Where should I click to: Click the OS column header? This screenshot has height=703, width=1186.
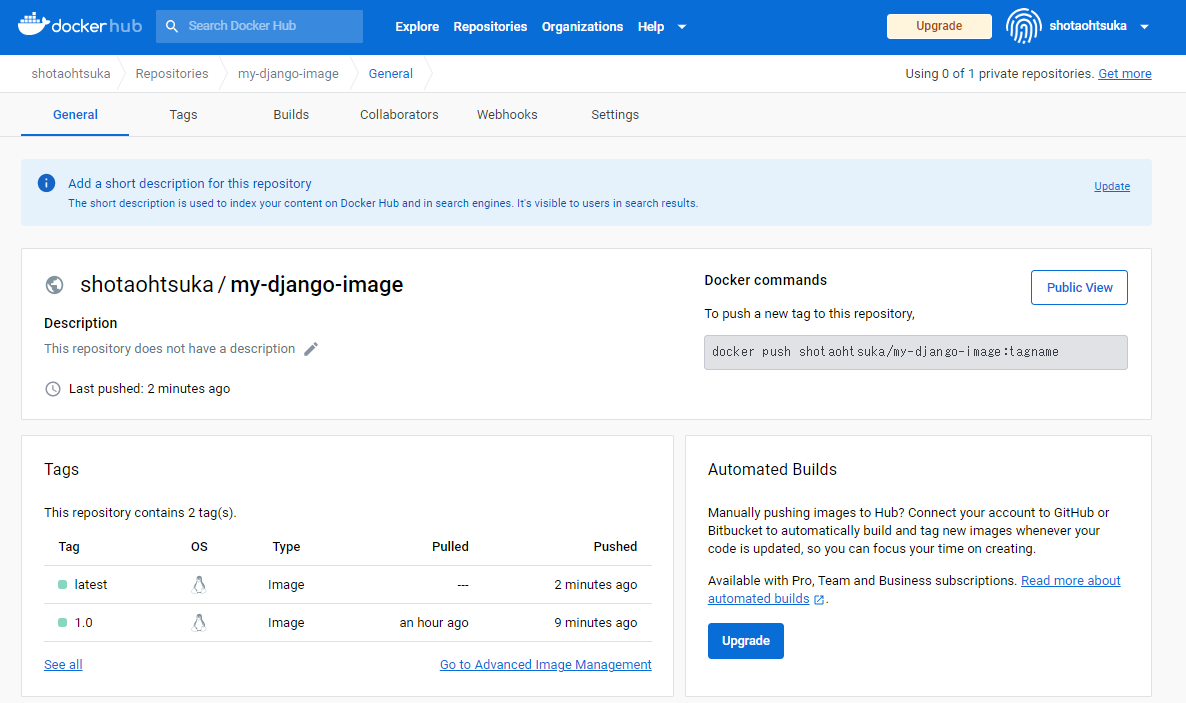pos(199,546)
